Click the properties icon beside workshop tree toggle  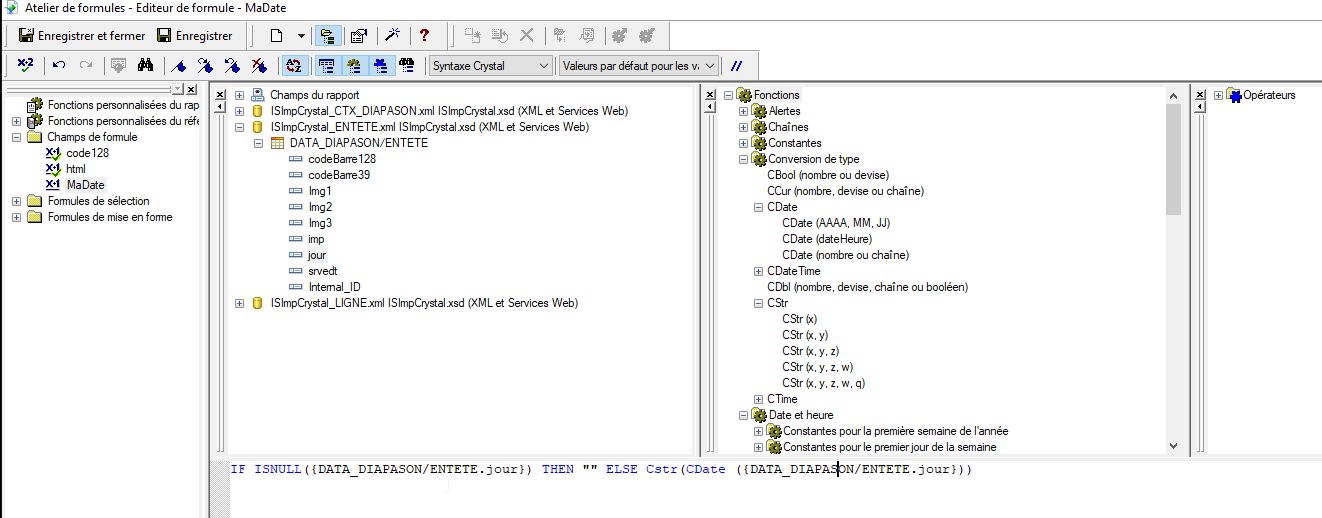click(x=358, y=36)
